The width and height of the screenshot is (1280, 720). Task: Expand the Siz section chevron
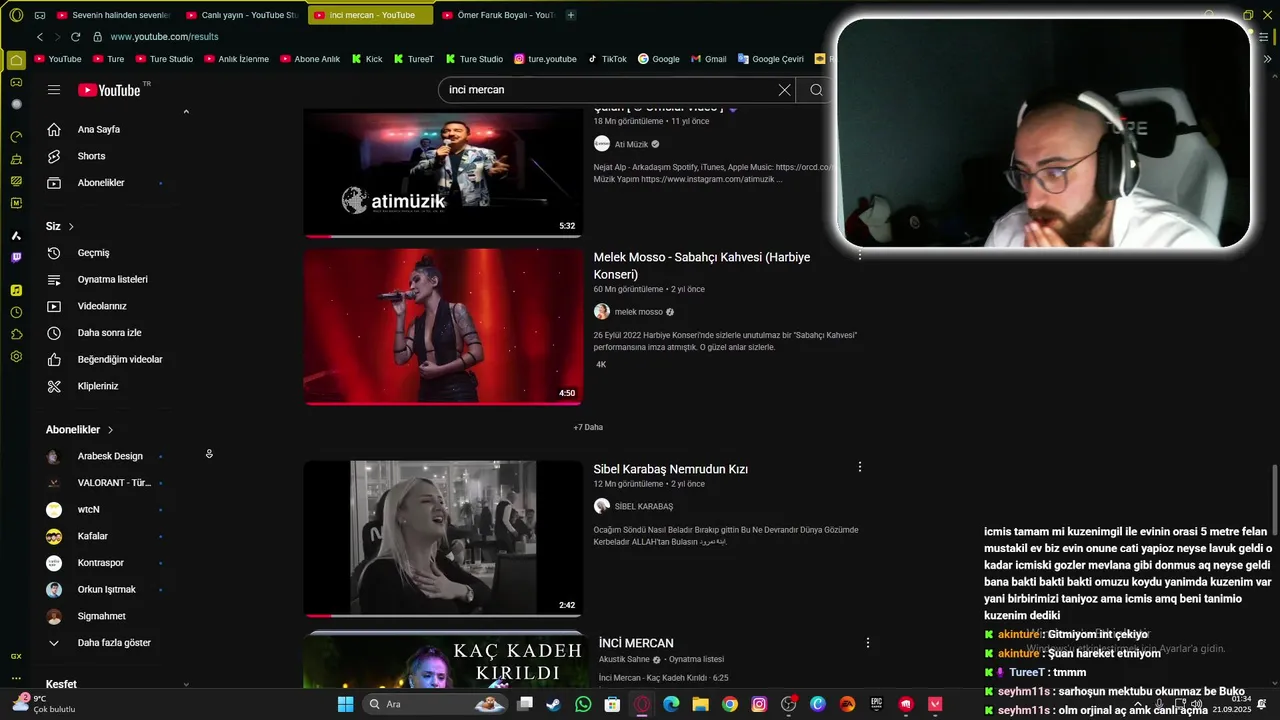tap(71, 227)
